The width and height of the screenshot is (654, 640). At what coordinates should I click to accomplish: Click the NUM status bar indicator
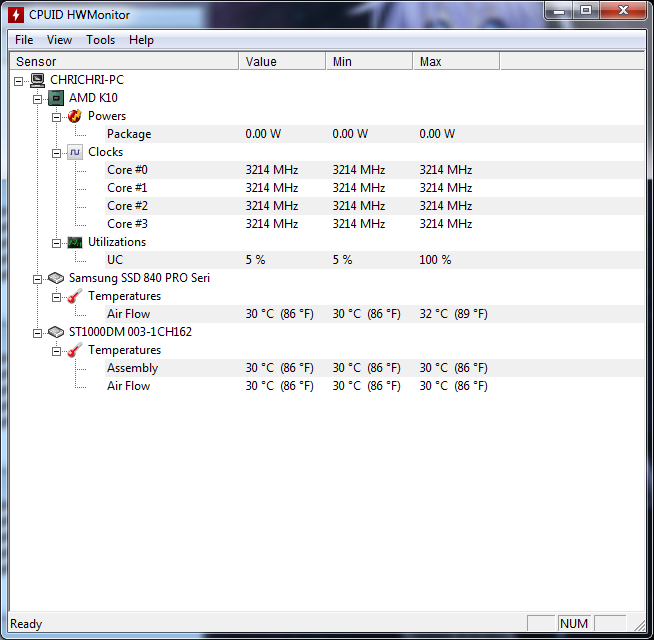(574, 623)
